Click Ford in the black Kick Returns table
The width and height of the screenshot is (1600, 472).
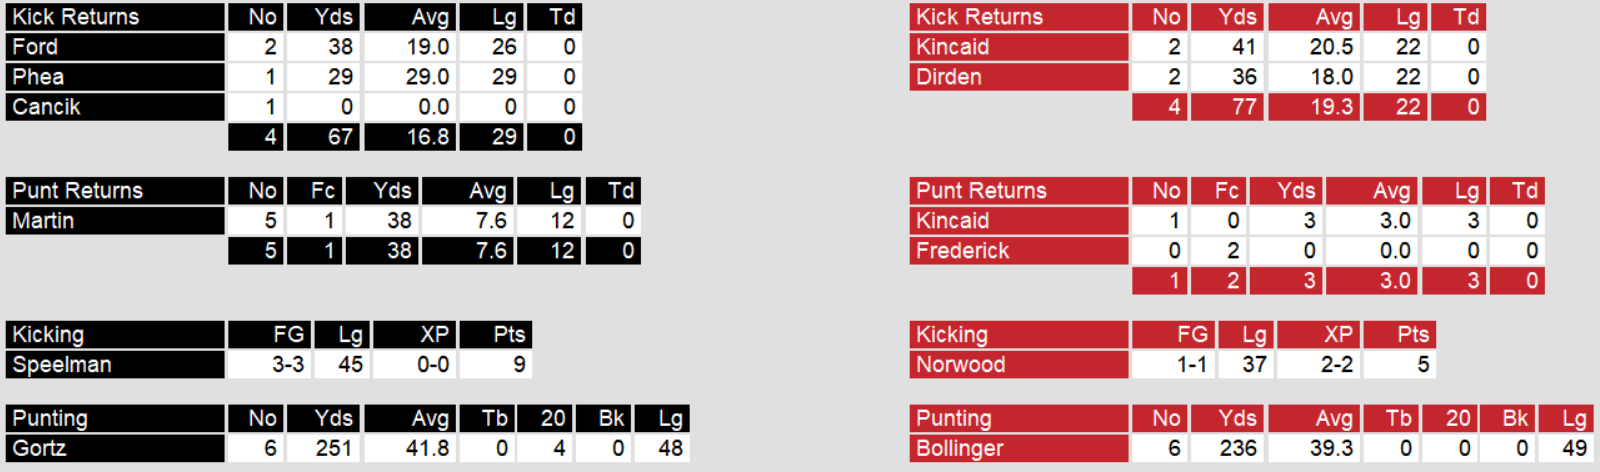[35, 47]
